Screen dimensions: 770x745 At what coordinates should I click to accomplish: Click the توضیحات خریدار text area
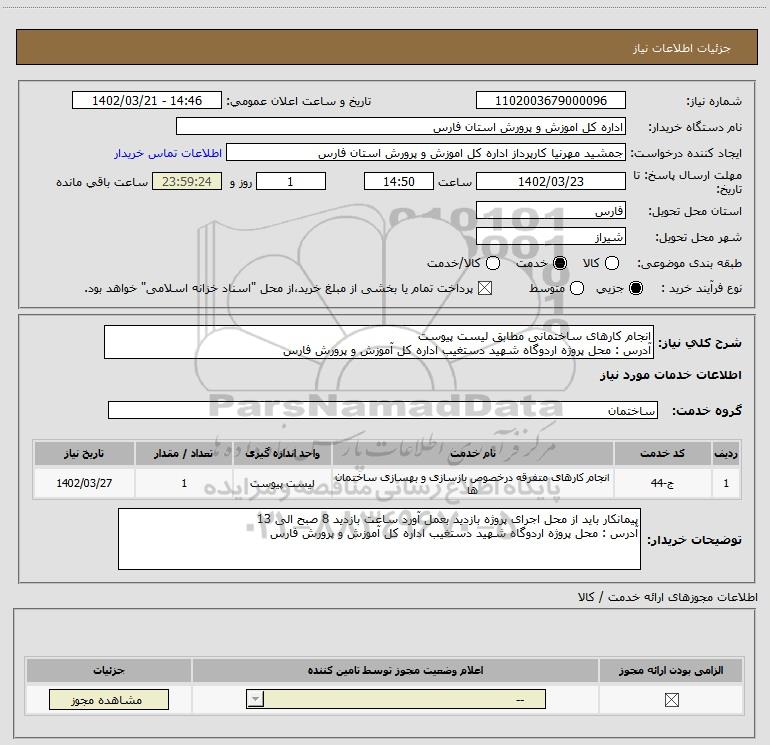pyautogui.click(x=379, y=539)
